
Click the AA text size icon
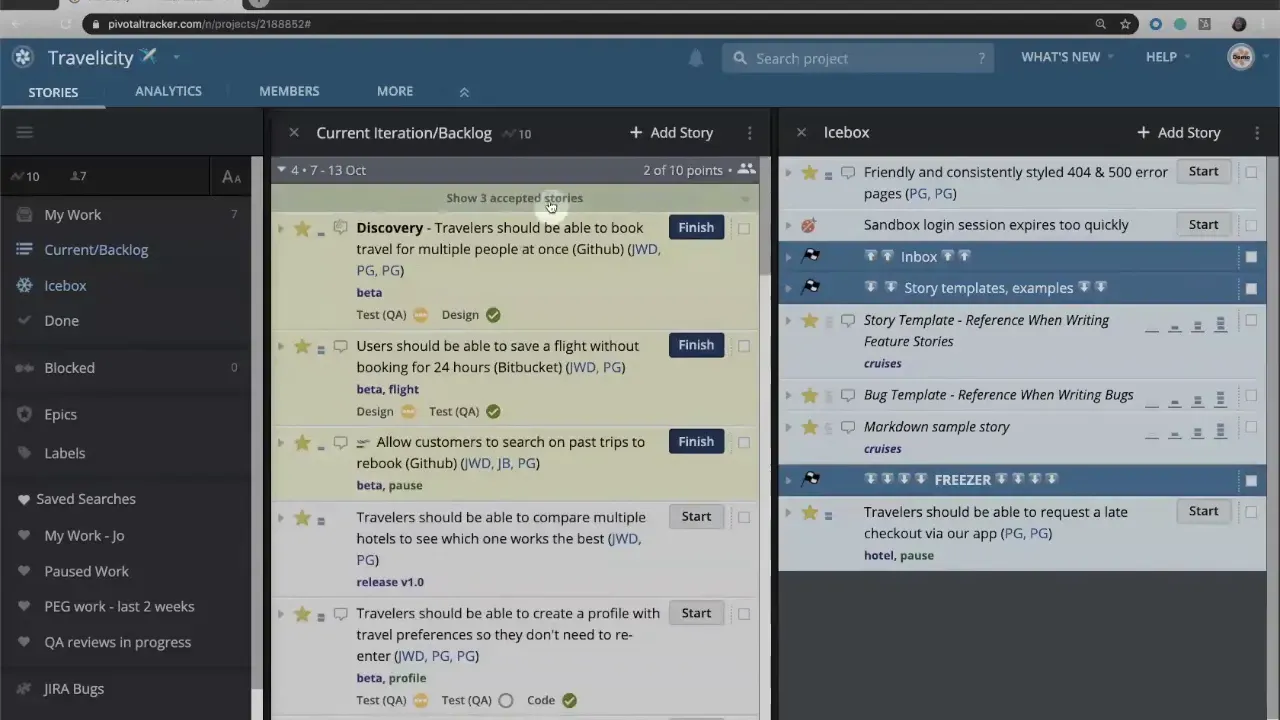(231, 177)
